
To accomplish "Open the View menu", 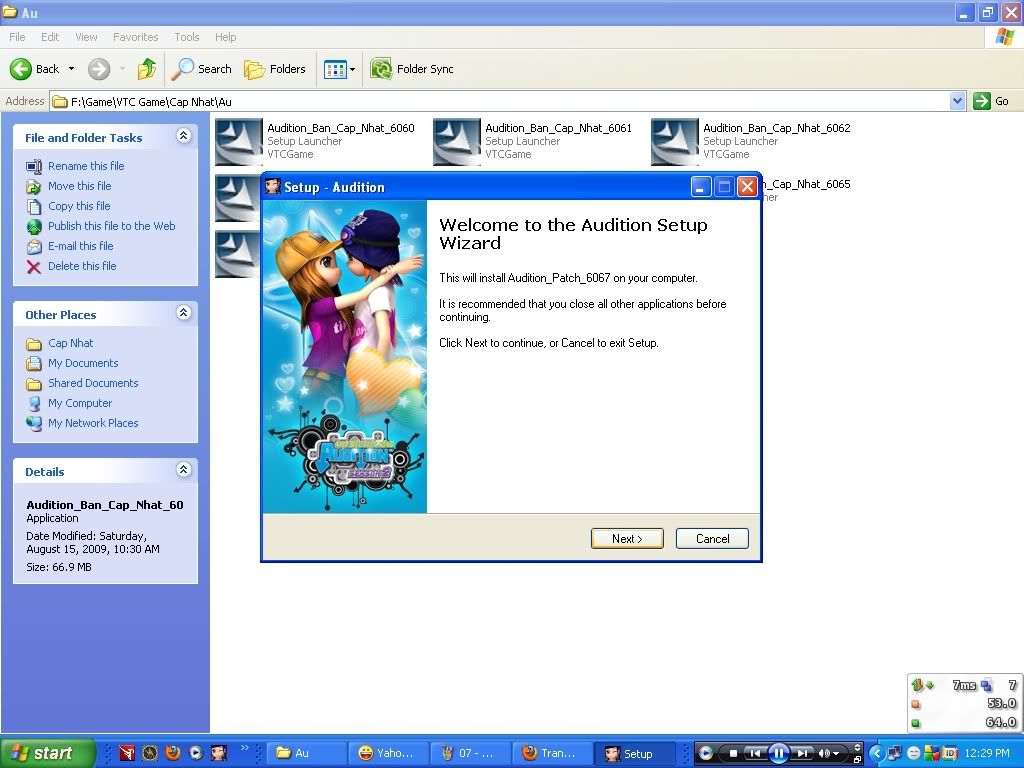I will [86, 37].
